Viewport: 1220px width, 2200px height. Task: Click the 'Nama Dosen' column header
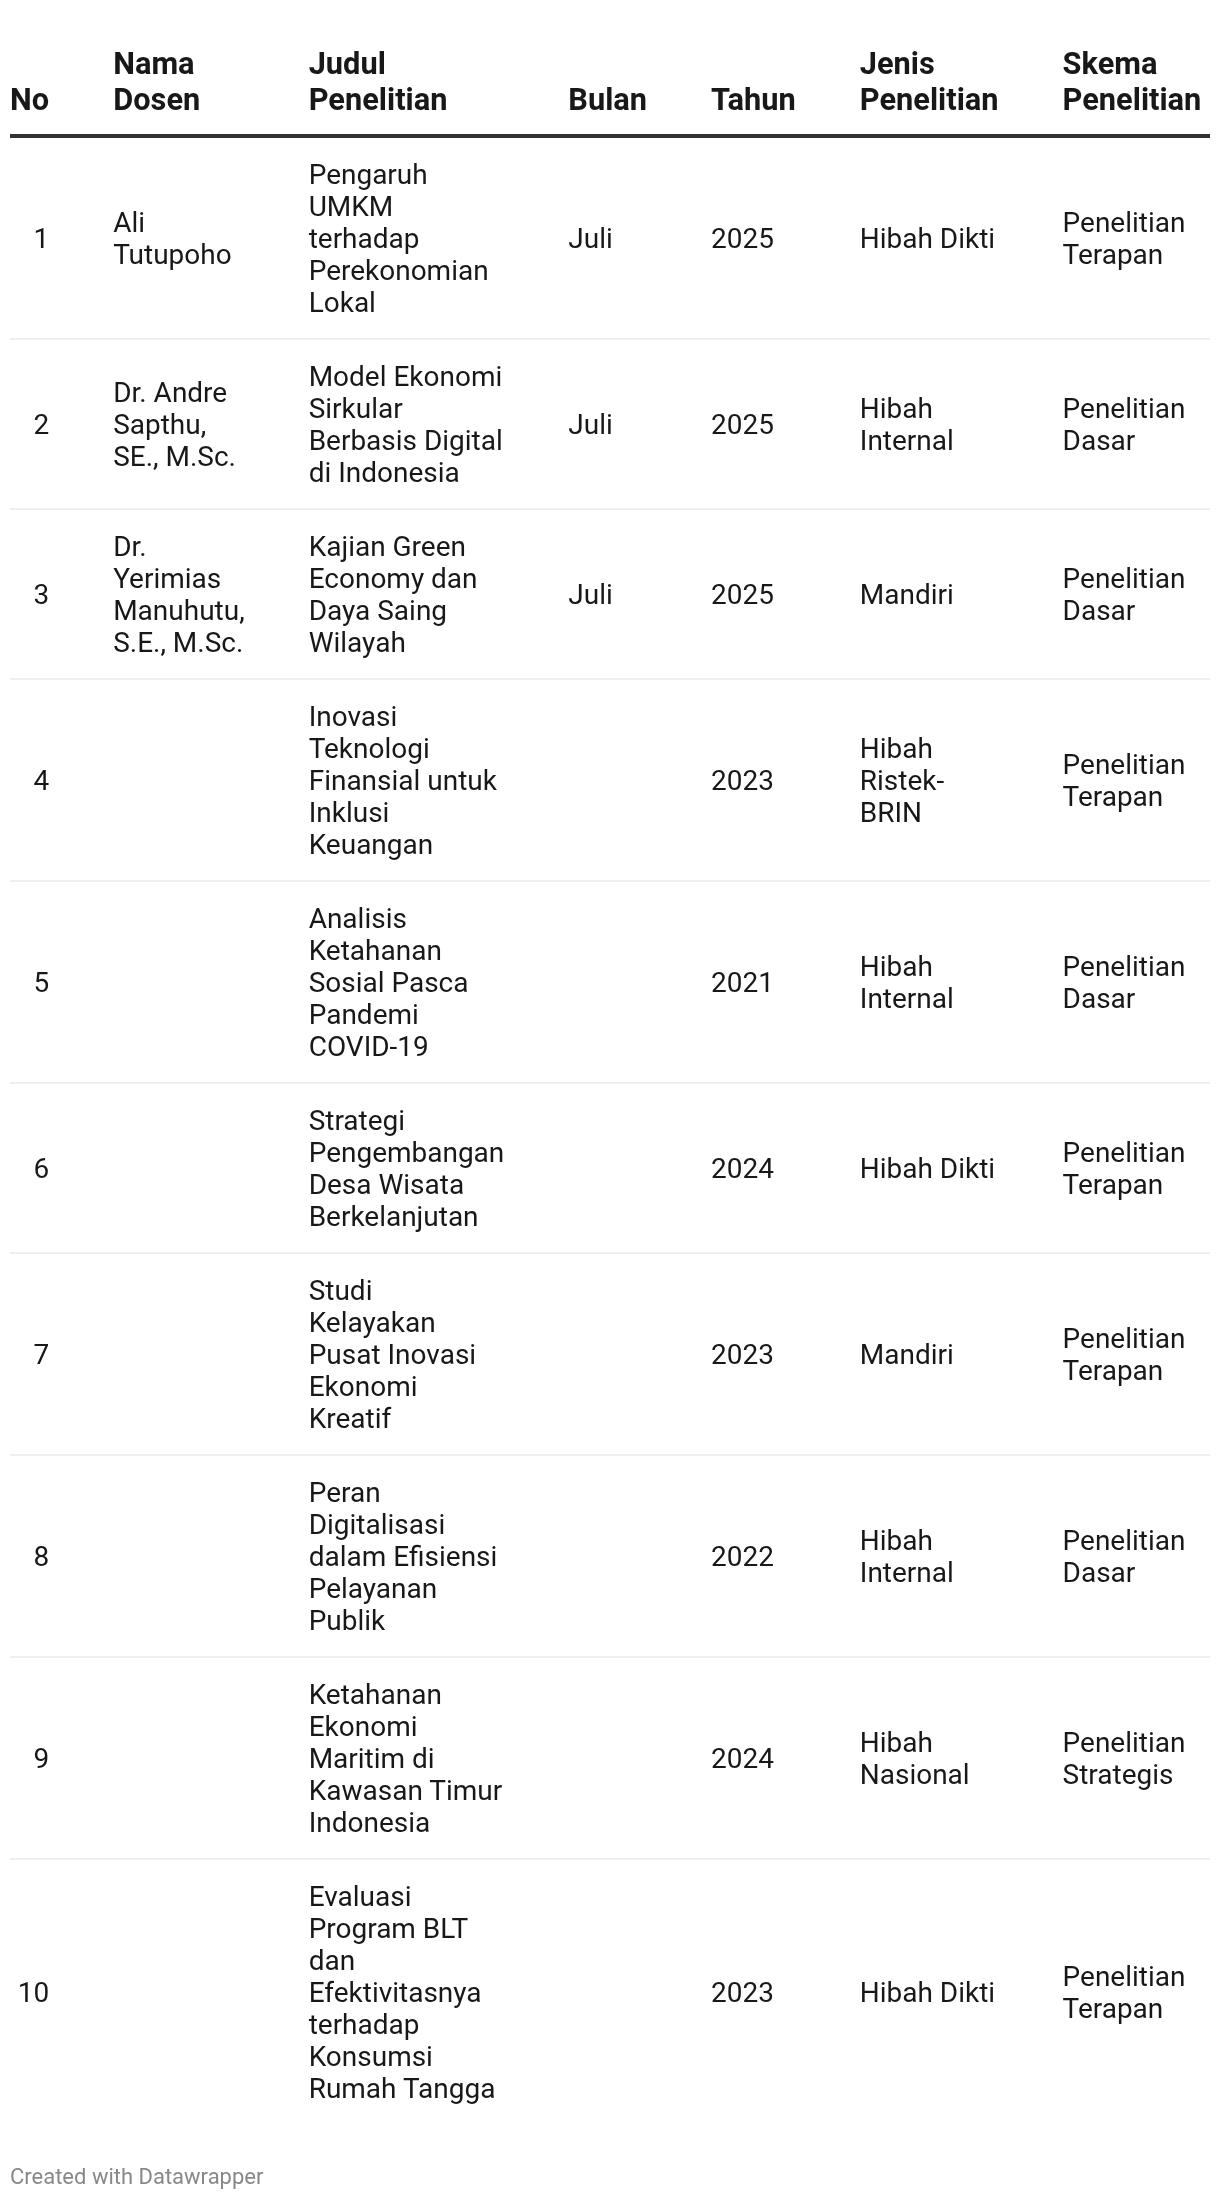pos(156,81)
